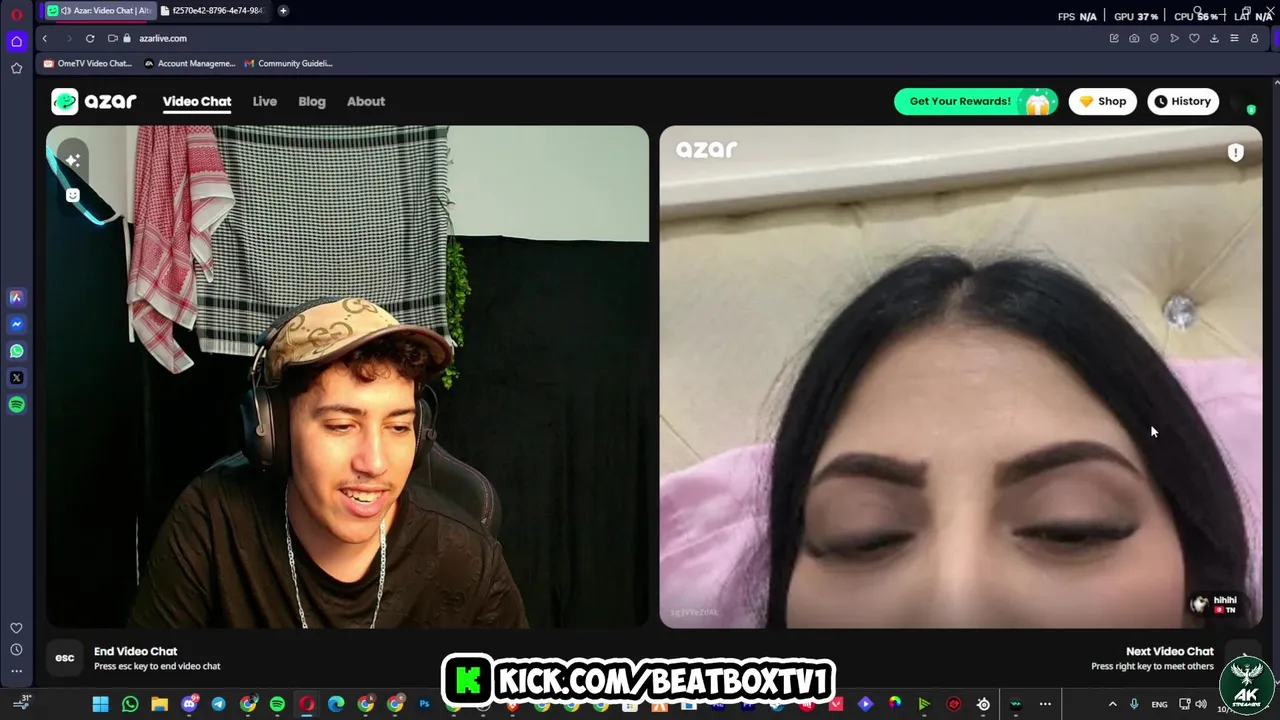Click the Azar logo in header

click(x=94, y=101)
